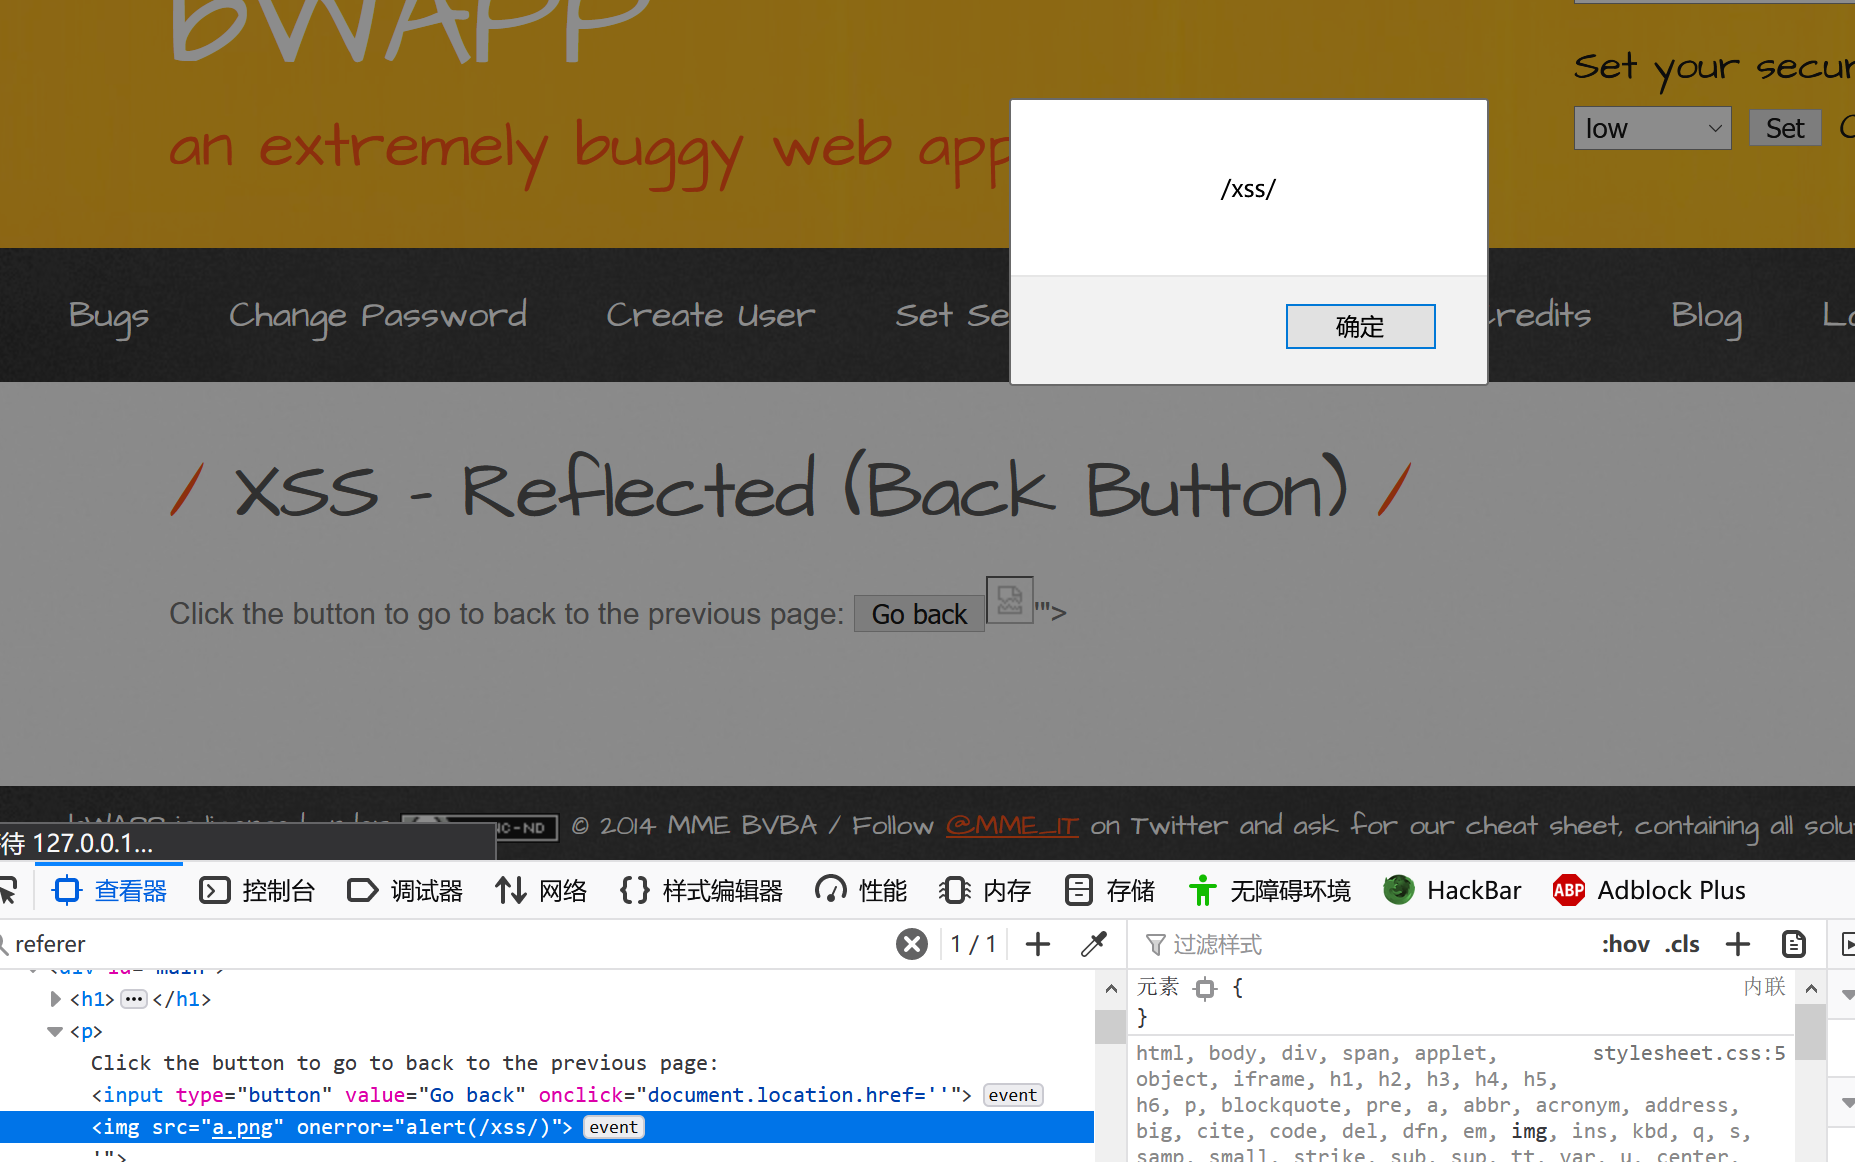Image resolution: width=1855 pixels, height=1162 pixels.
Task: Open the security level dropdown showing low
Action: point(1652,128)
